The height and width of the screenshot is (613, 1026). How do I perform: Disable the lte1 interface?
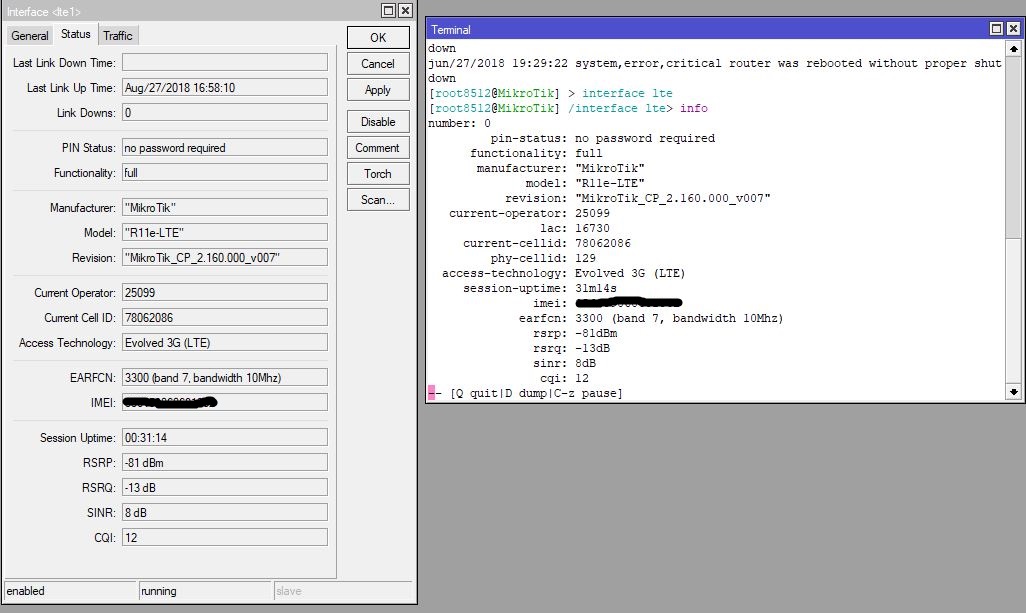tap(378, 122)
